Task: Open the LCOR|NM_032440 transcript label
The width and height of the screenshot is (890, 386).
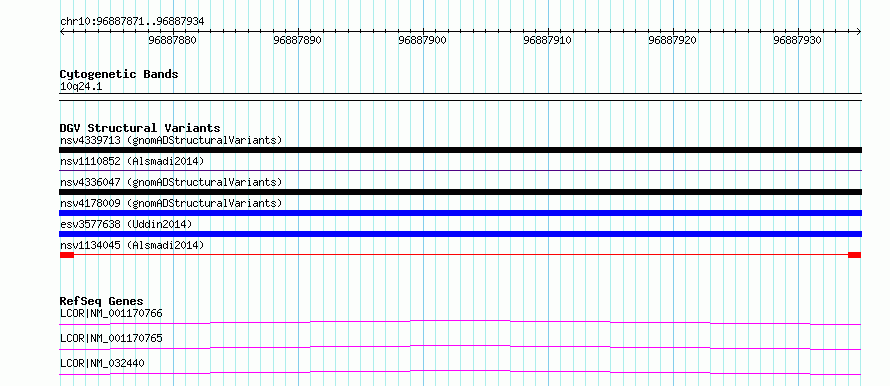Action: [x=102, y=363]
